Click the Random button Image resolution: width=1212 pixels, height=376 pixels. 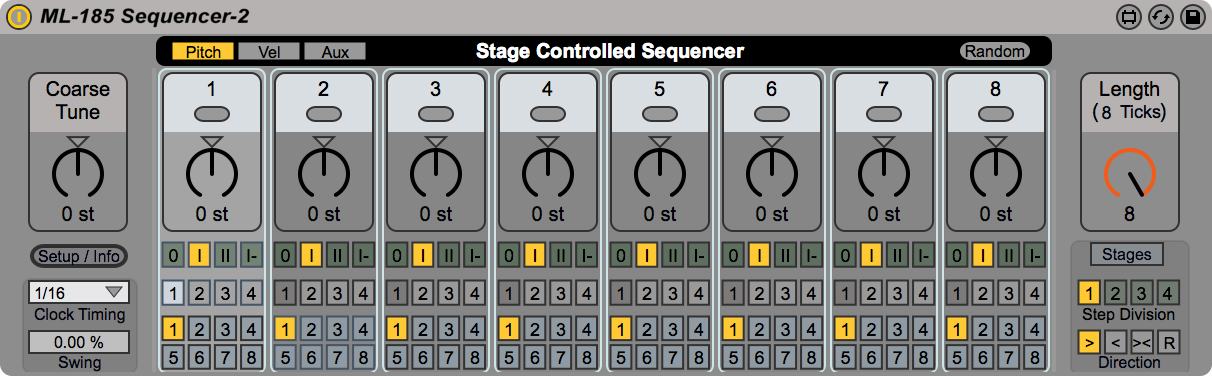pos(995,51)
